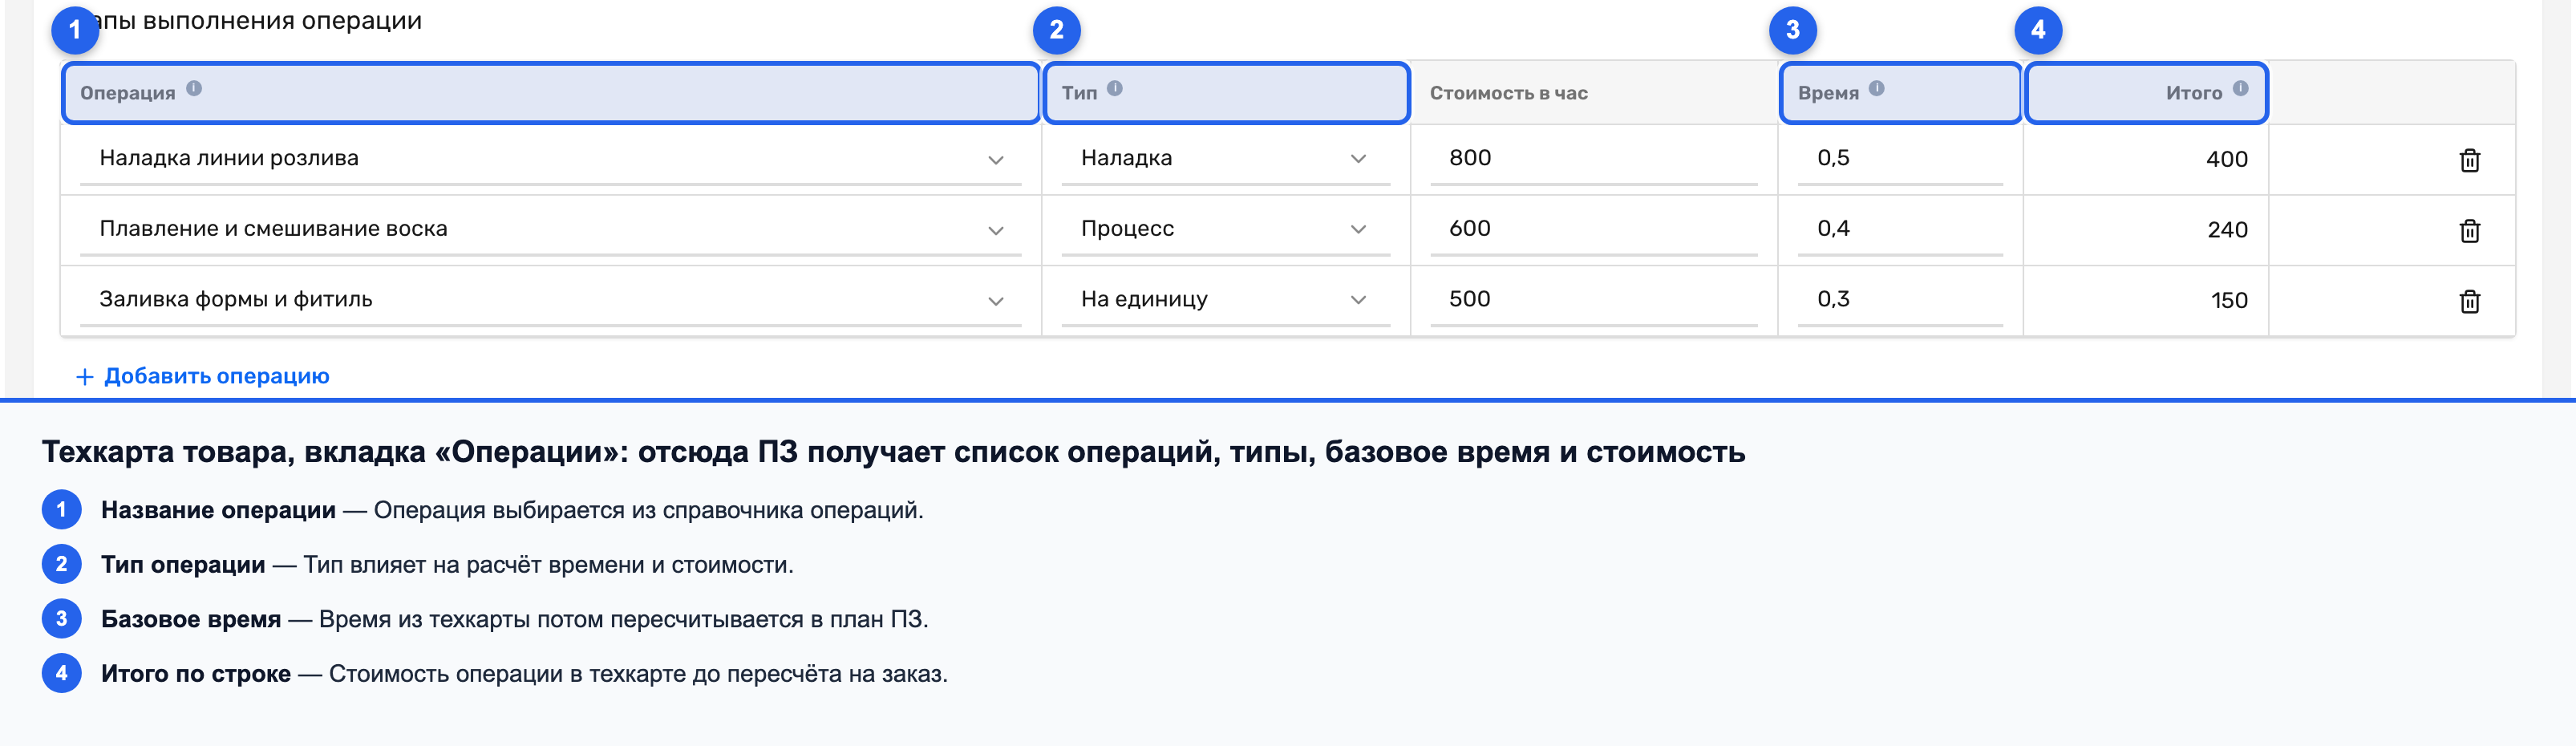
Task: Click the hourly cost field showing 600
Action: pos(1593,230)
